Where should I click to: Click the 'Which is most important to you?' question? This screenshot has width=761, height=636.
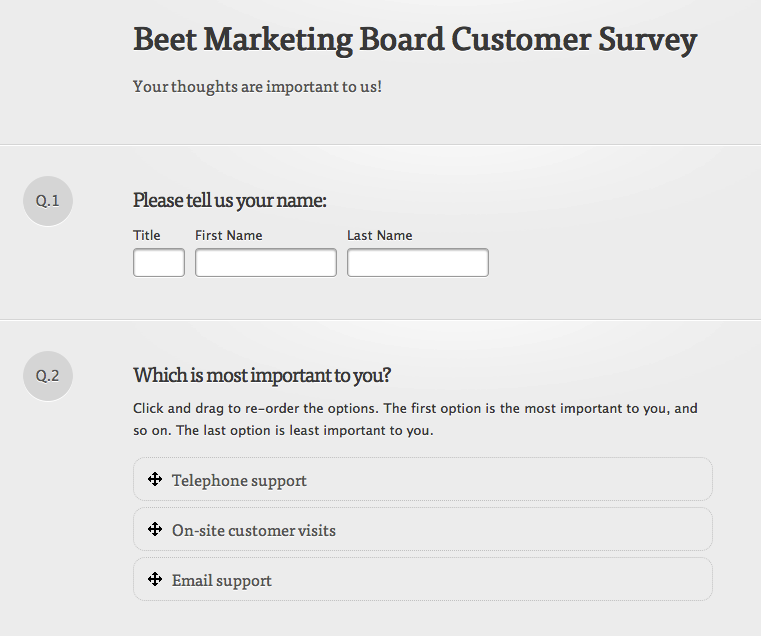point(262,375)
